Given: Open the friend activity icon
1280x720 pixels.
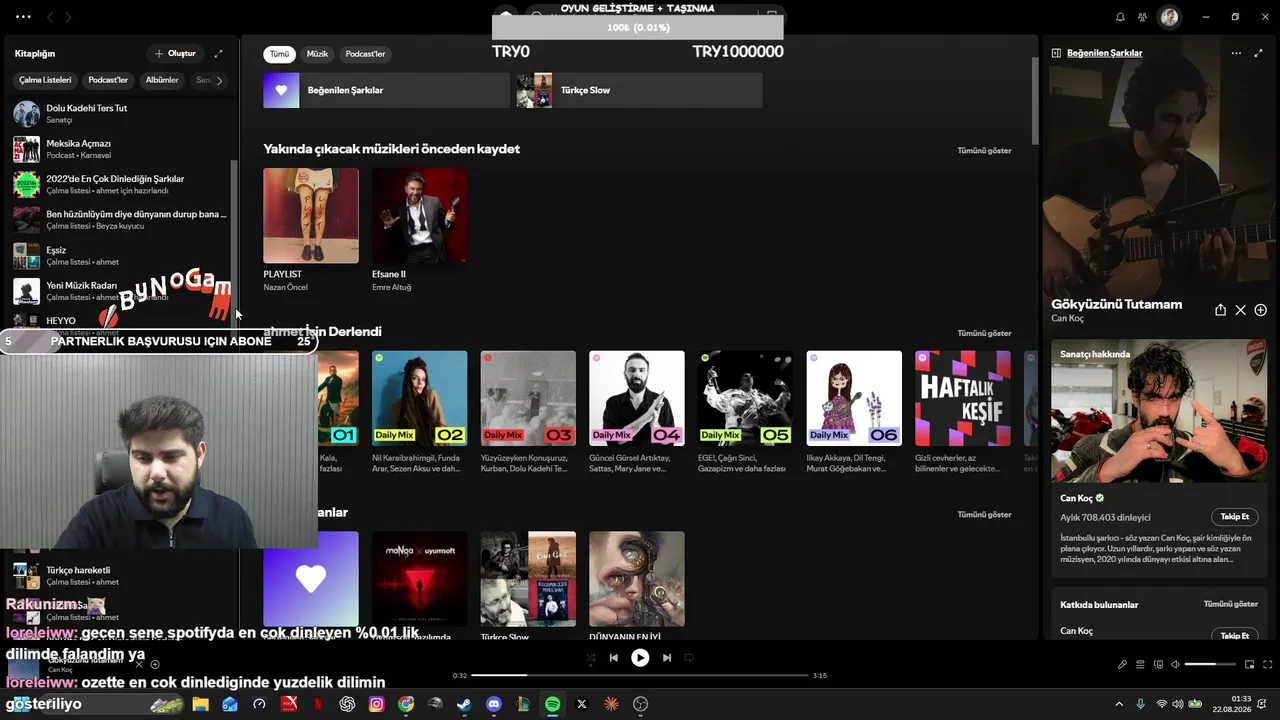Looking at the screenshot, I should pyautogui.click(x=1142, y=17).
